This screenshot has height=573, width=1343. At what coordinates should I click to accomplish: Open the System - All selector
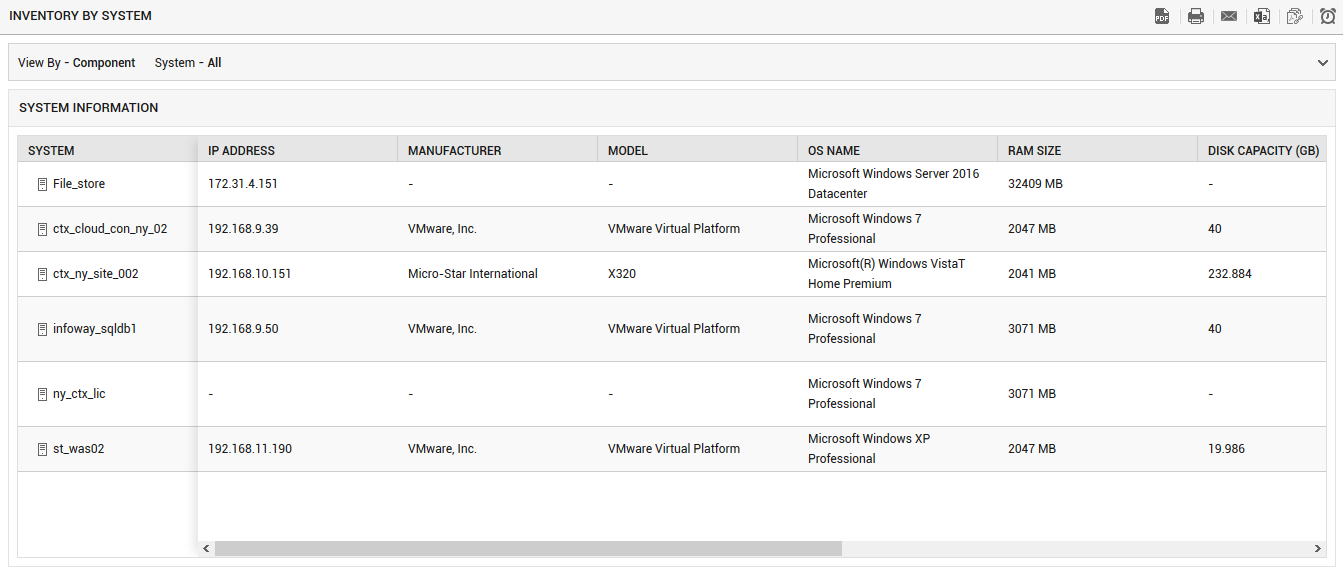tap(188, 63)
